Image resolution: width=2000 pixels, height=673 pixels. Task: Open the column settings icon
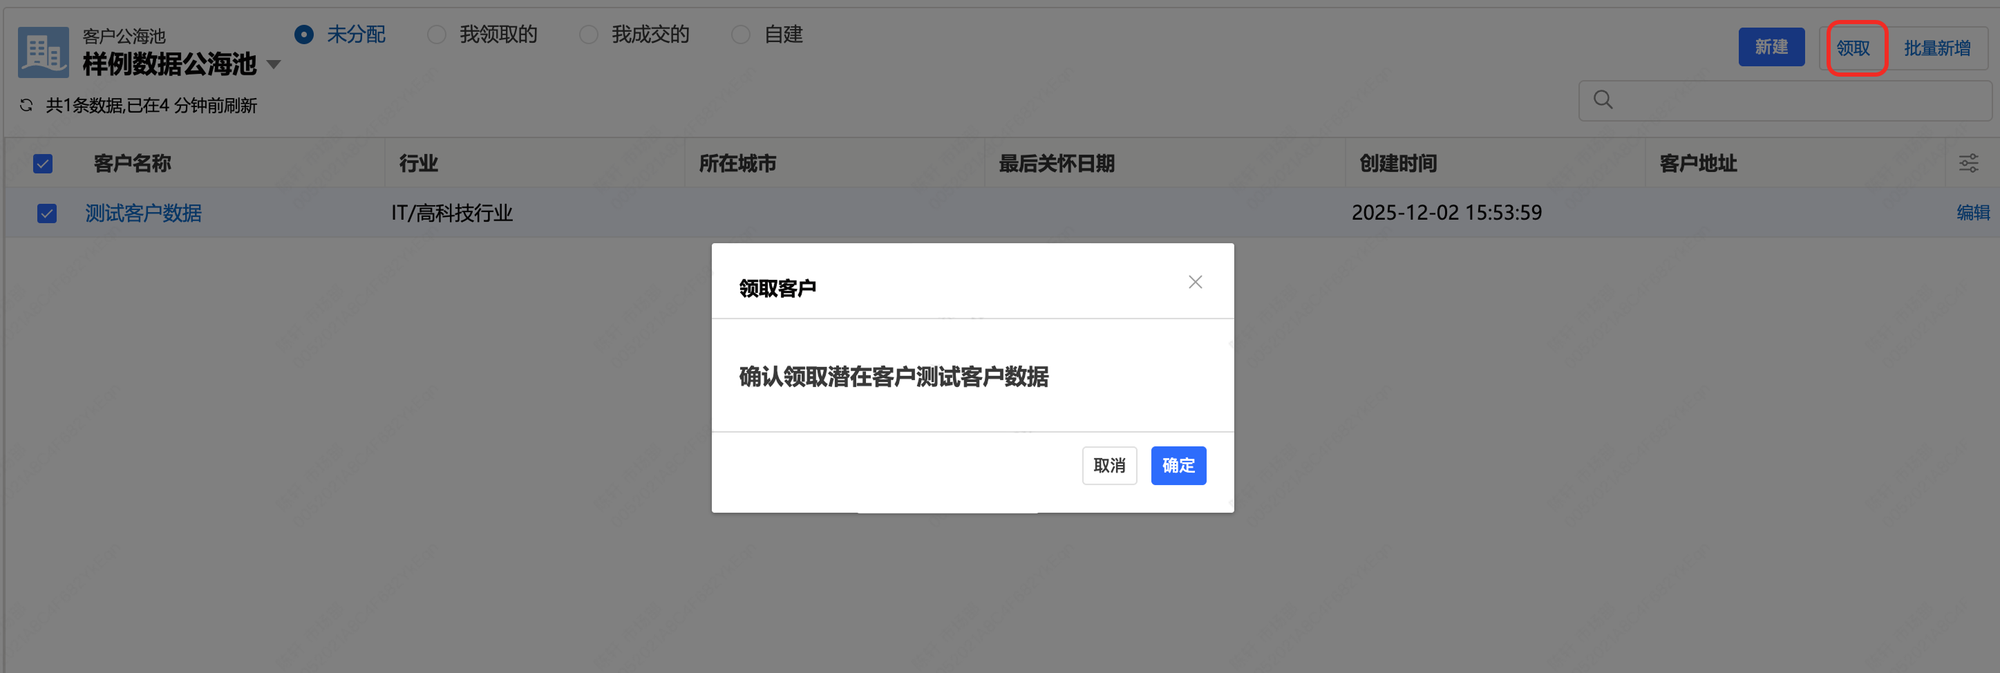pyautogui.click(x=1968, y=163)
